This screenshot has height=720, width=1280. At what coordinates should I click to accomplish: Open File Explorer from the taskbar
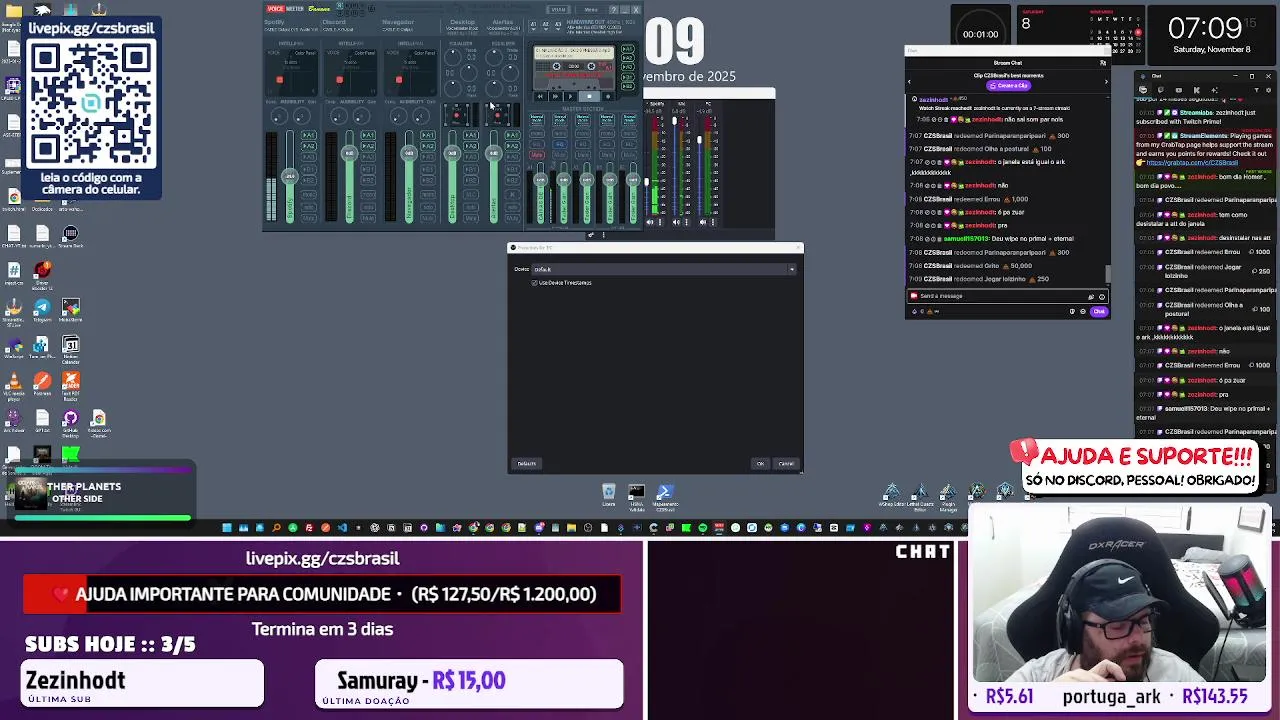point(571,528)
